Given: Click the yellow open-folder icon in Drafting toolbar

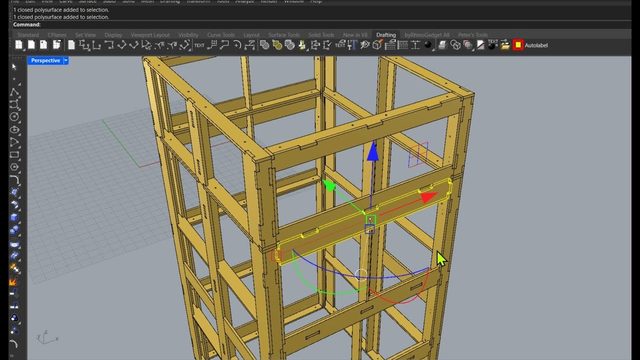Looking at the screenshot, I should pos(505,45).
